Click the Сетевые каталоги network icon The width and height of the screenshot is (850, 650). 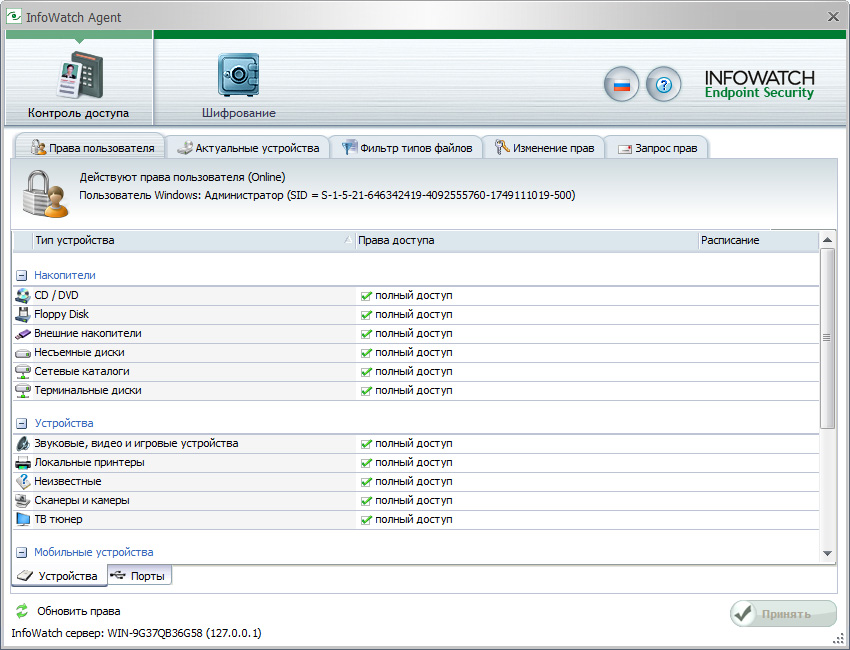(x=23, y=372)
